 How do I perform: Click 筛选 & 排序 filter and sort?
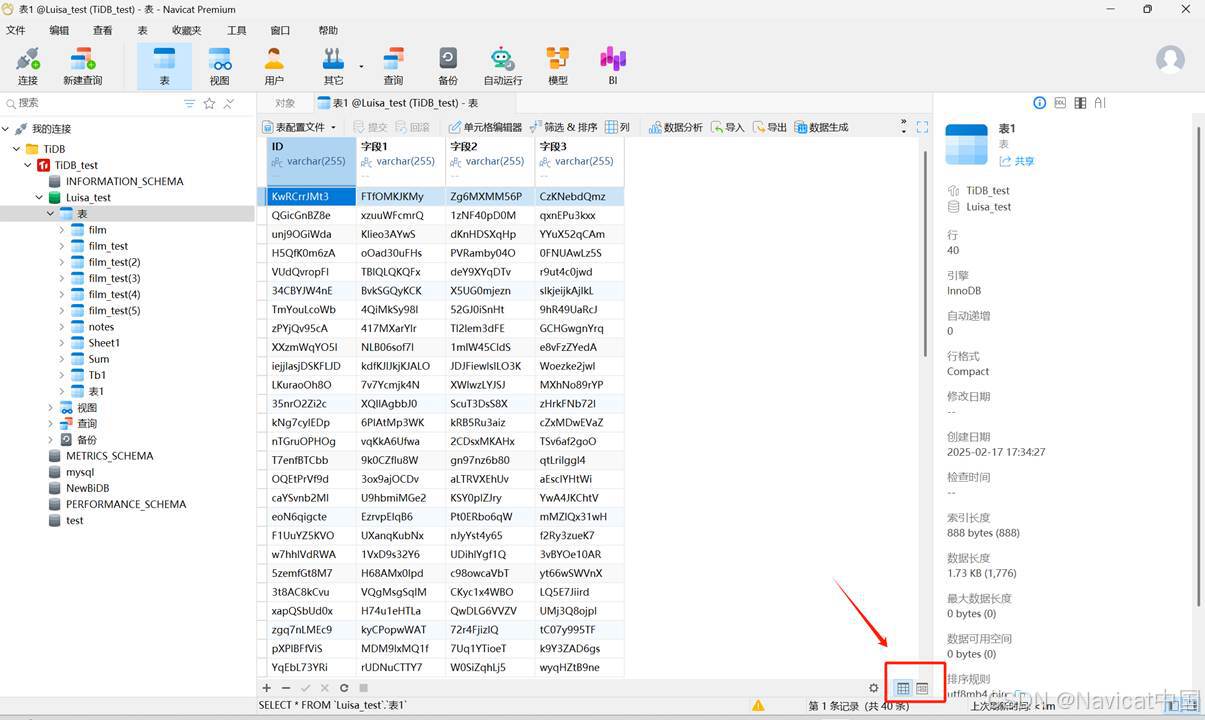[562, 127]
